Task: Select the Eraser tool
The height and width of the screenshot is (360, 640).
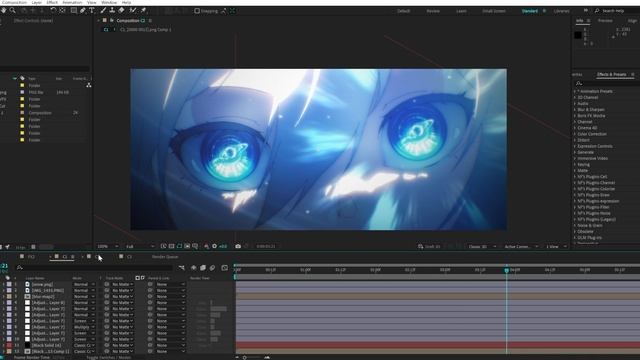Action: tap(122, 10)
